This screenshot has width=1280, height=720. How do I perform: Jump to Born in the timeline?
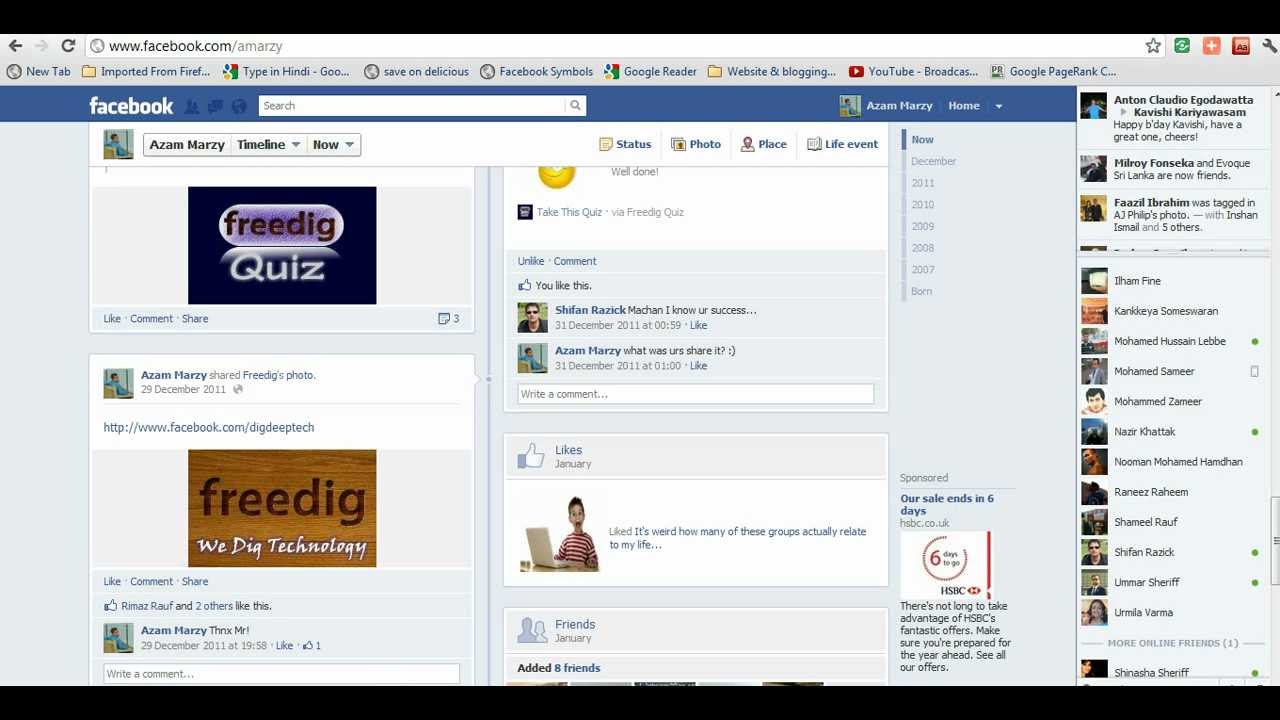tap(922, 292)
